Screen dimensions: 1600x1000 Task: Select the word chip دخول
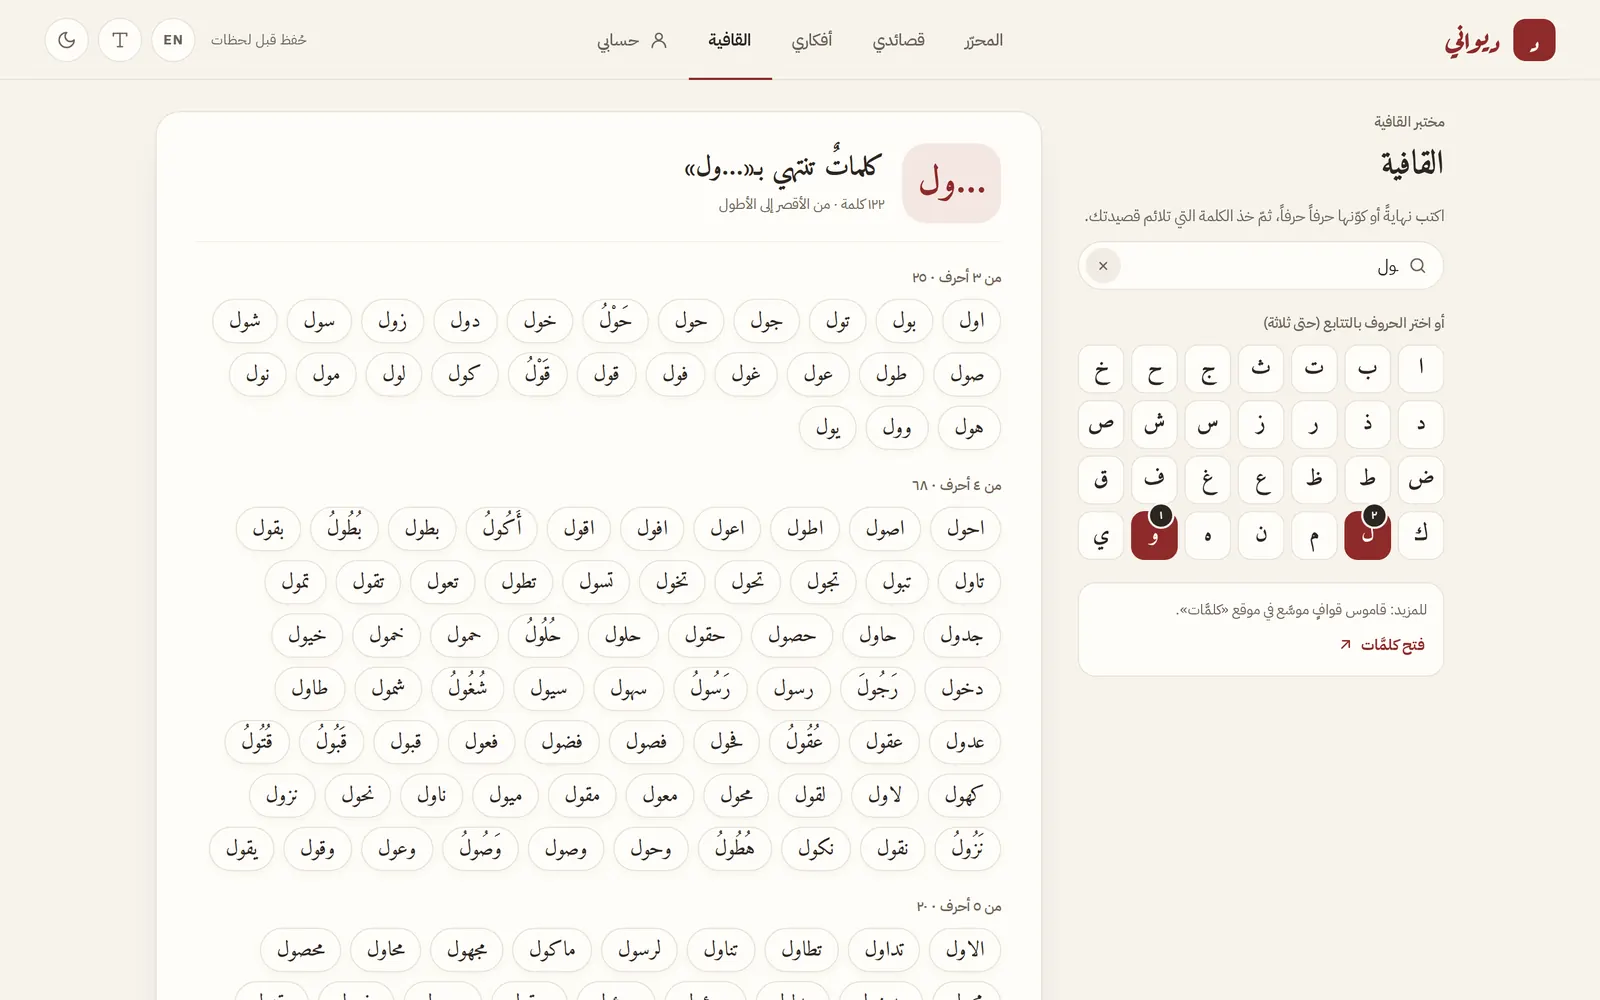[962, 689]
